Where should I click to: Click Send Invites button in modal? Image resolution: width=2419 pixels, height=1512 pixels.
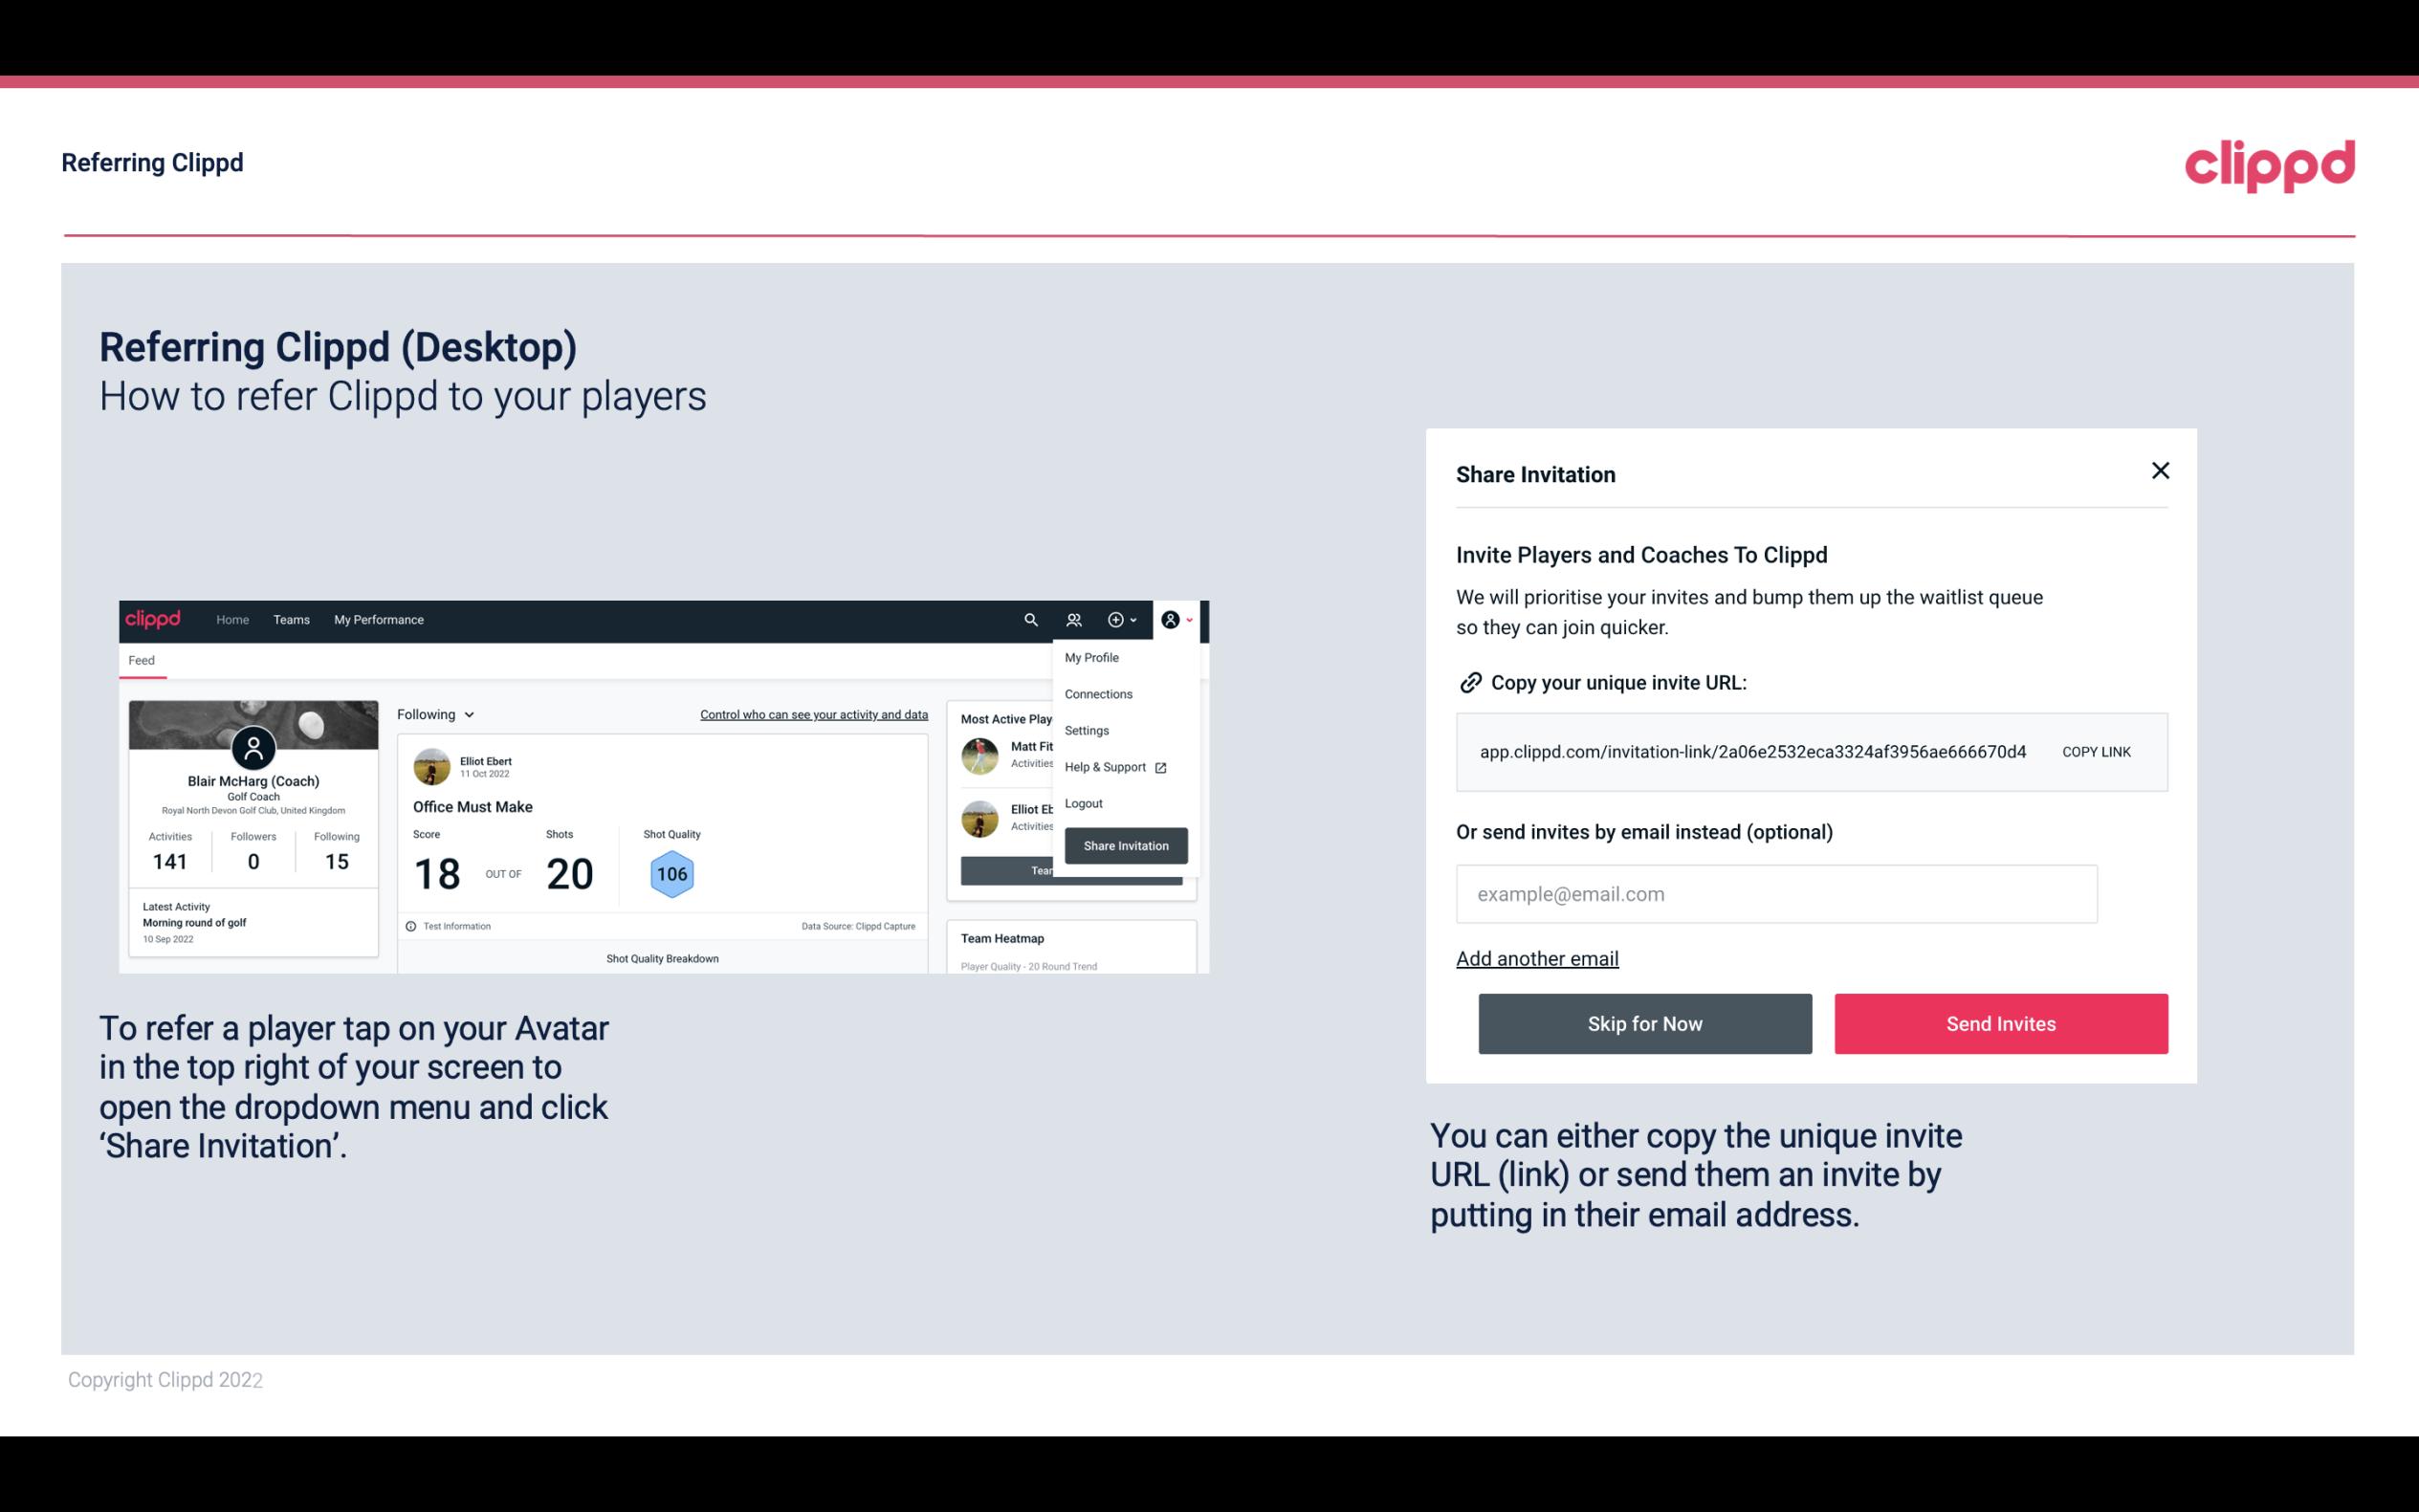tap(1999, 1022)
